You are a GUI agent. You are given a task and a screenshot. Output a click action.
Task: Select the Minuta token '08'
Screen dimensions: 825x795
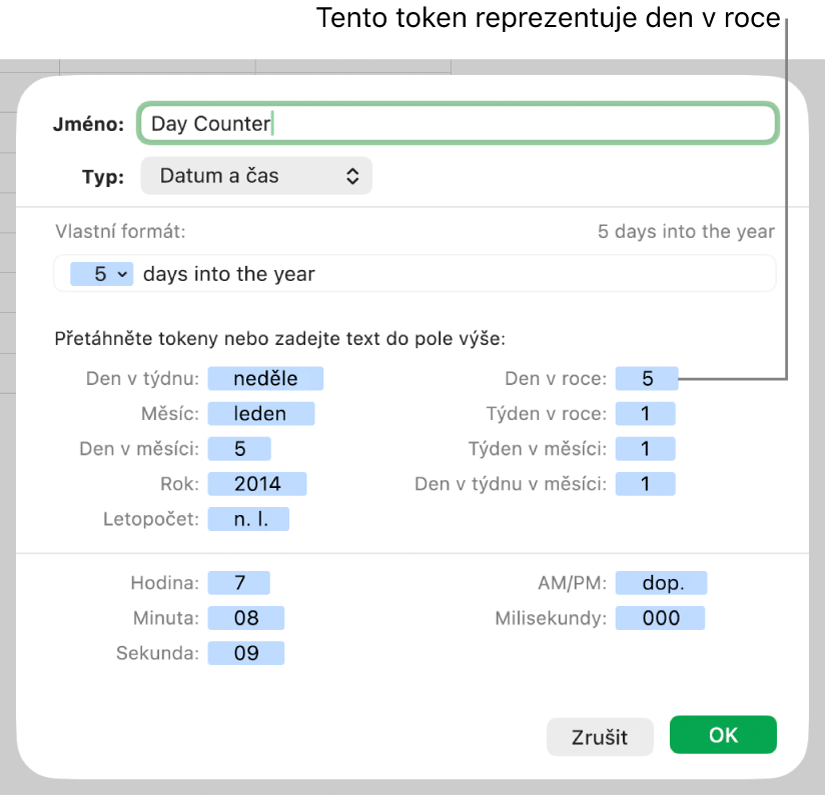pos(246,618)
